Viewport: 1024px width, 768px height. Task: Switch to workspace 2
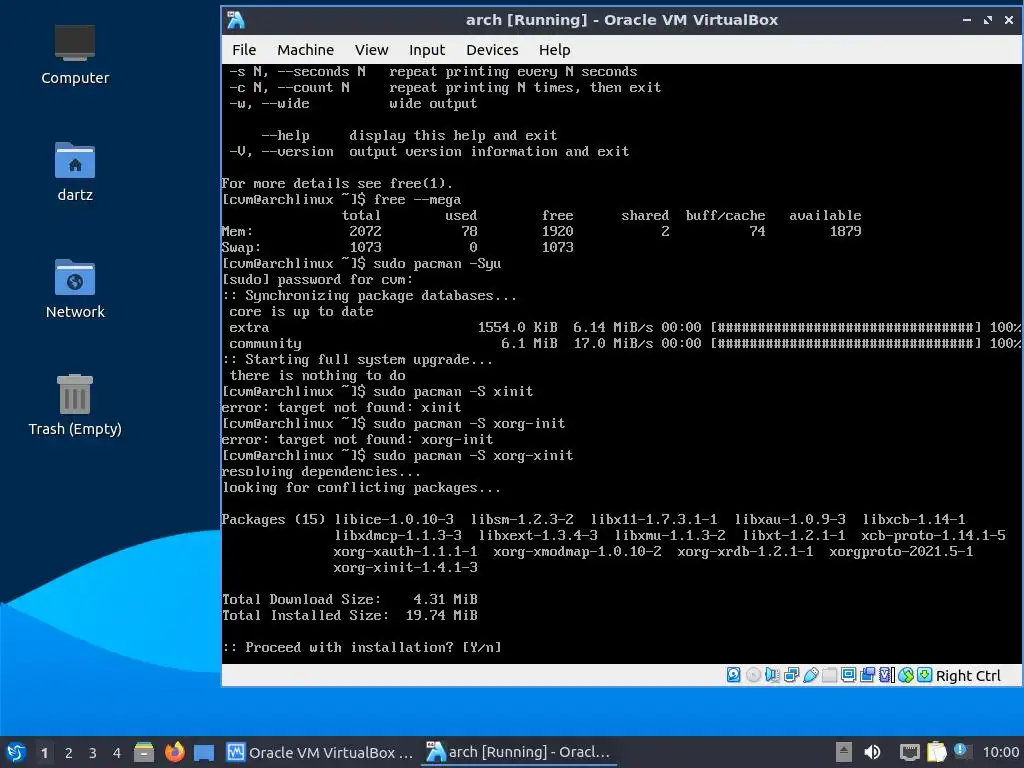tap(69, 753)
